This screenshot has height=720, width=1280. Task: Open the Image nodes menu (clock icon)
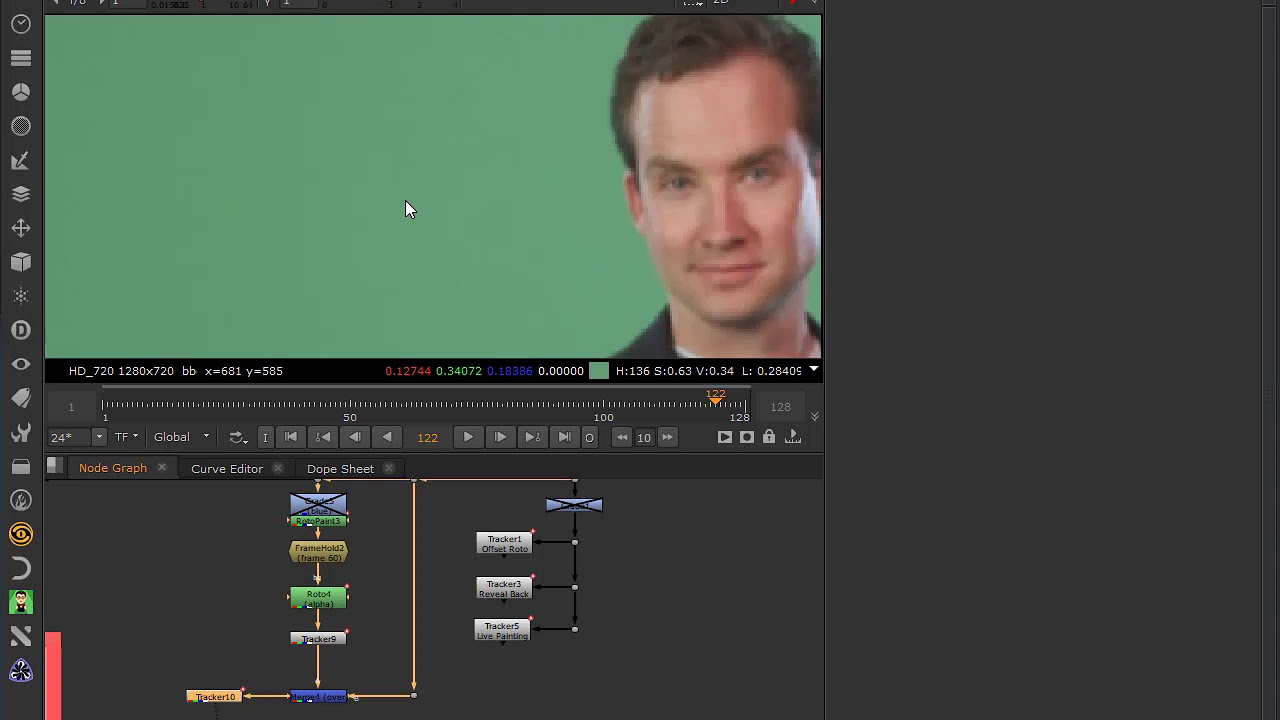coord(21,24)
